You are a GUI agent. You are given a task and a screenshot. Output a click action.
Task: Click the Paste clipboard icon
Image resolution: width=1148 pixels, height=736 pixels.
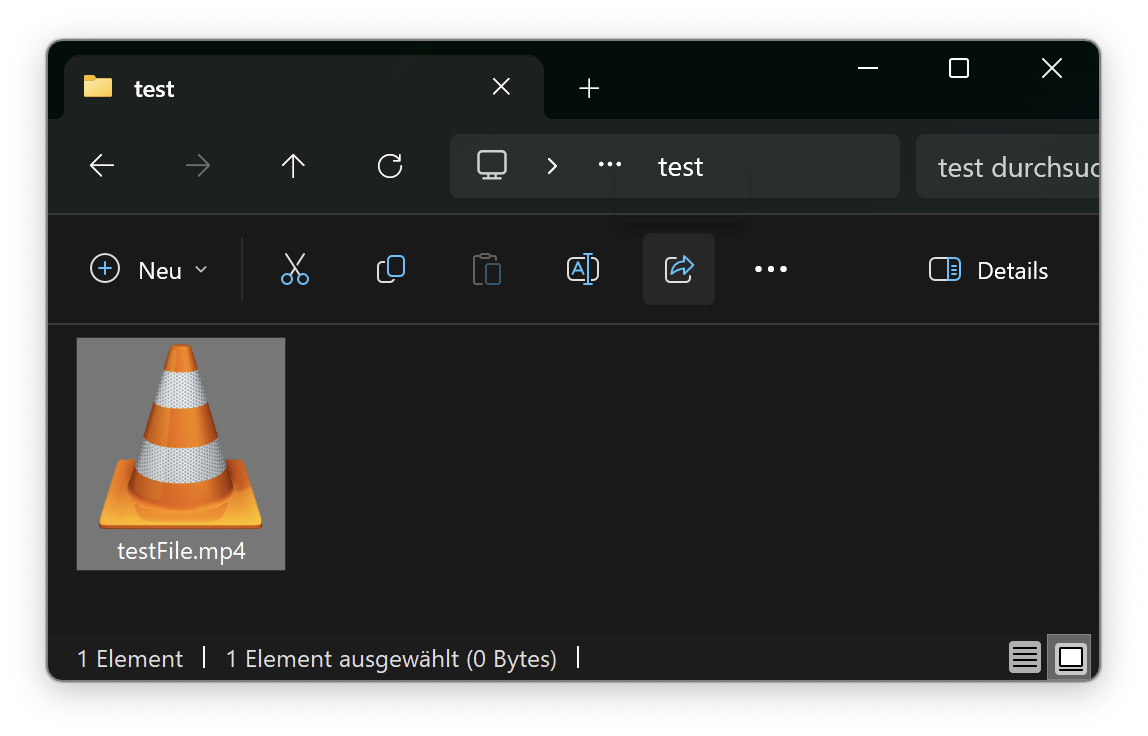tap(486, 269)
